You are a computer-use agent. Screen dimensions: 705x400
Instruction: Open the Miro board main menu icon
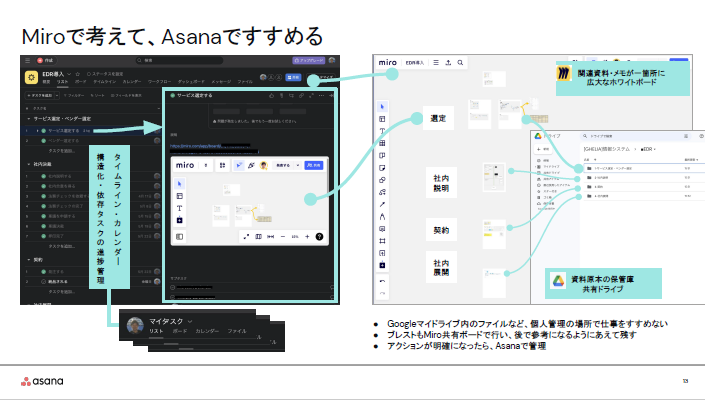pos(436,62)
